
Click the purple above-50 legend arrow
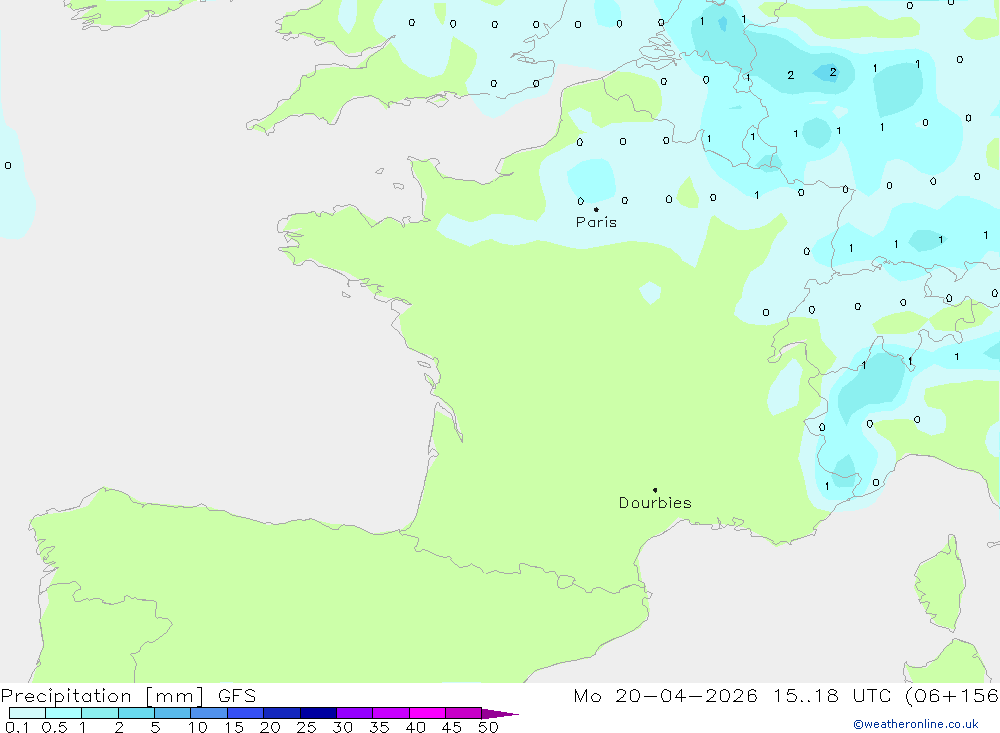click(x=500, y=713)
